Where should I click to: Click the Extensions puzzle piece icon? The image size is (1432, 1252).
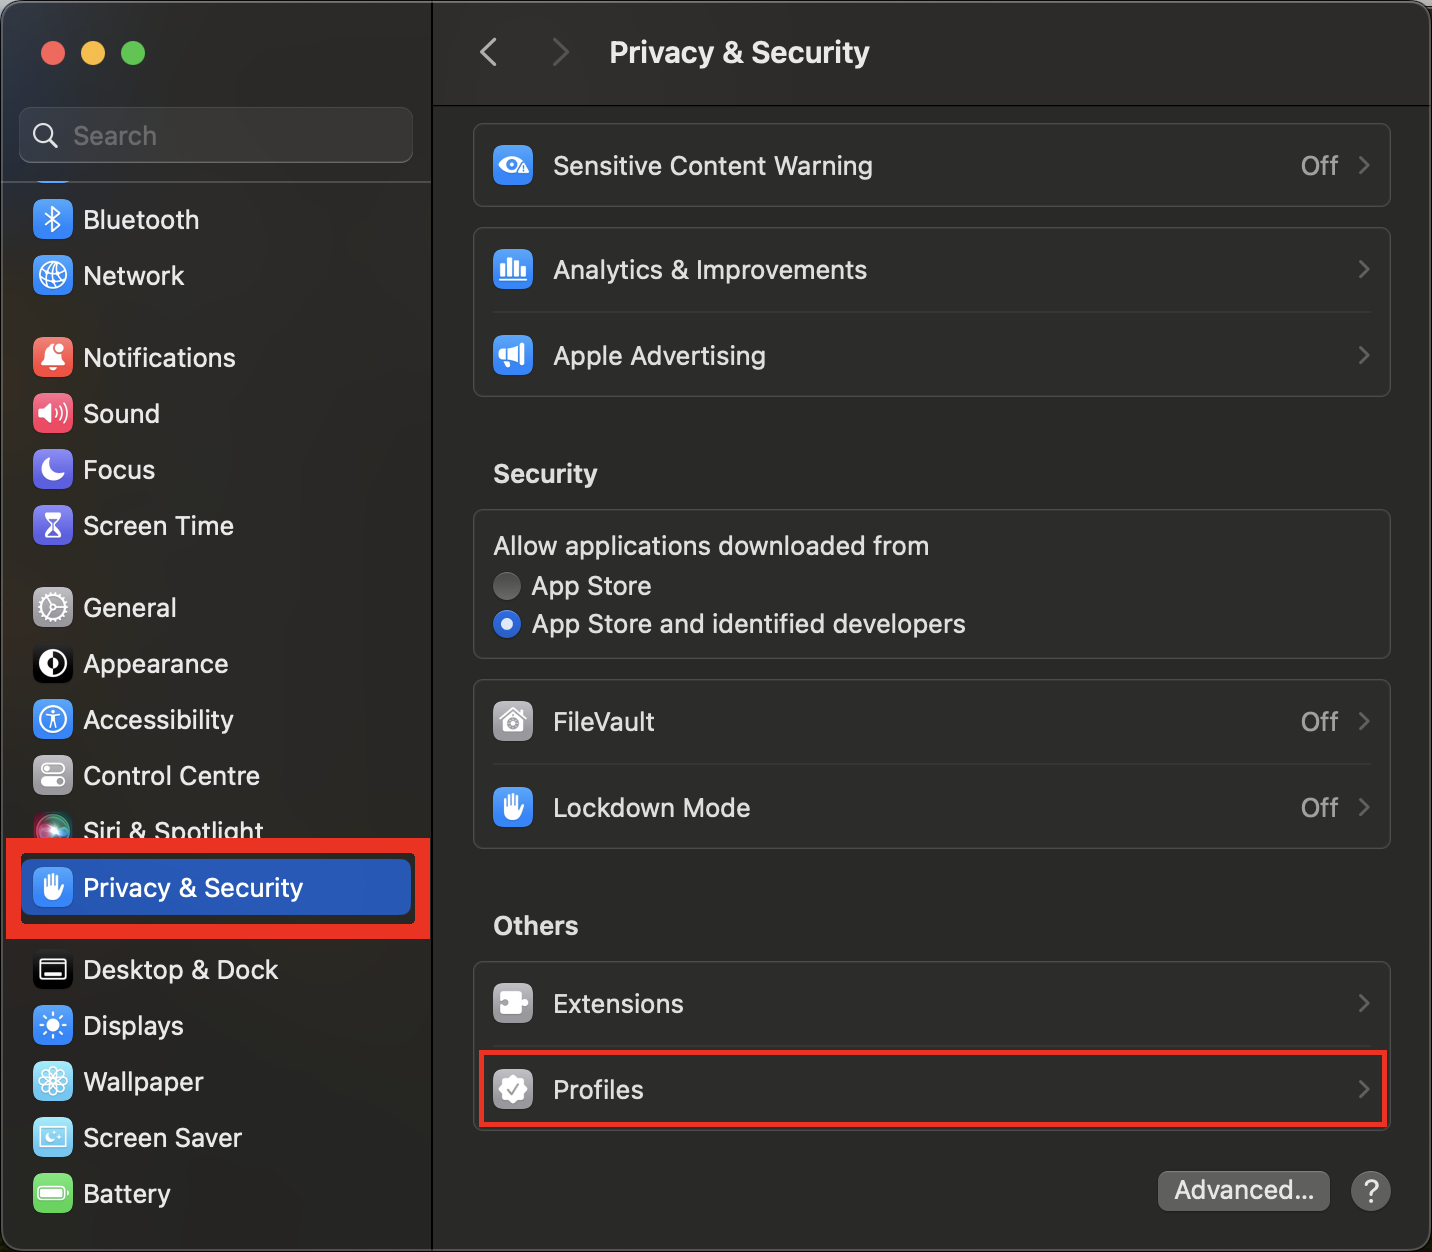[513, 1004]
